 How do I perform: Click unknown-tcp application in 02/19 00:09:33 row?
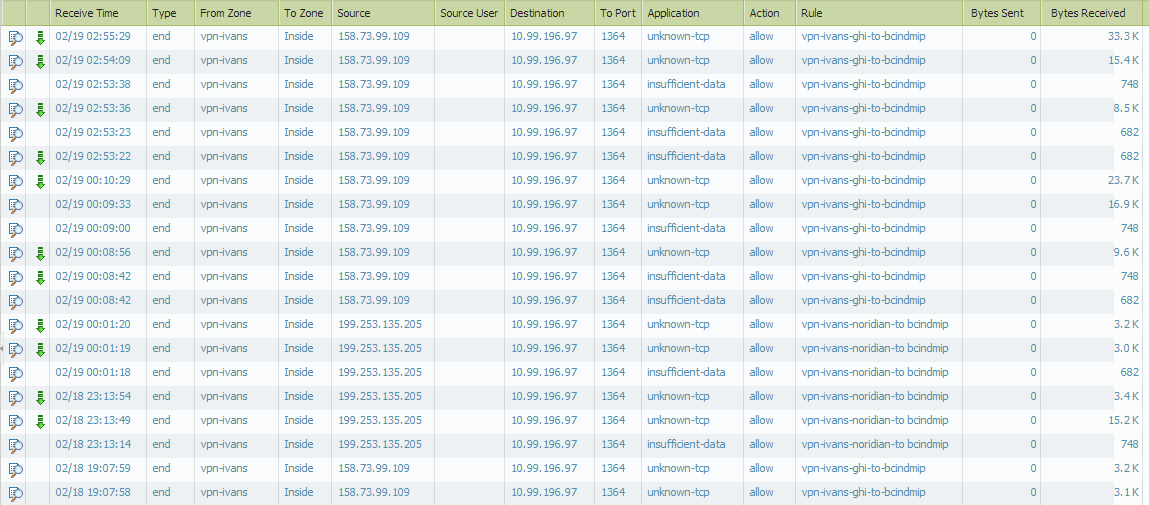tap(679, 204)
